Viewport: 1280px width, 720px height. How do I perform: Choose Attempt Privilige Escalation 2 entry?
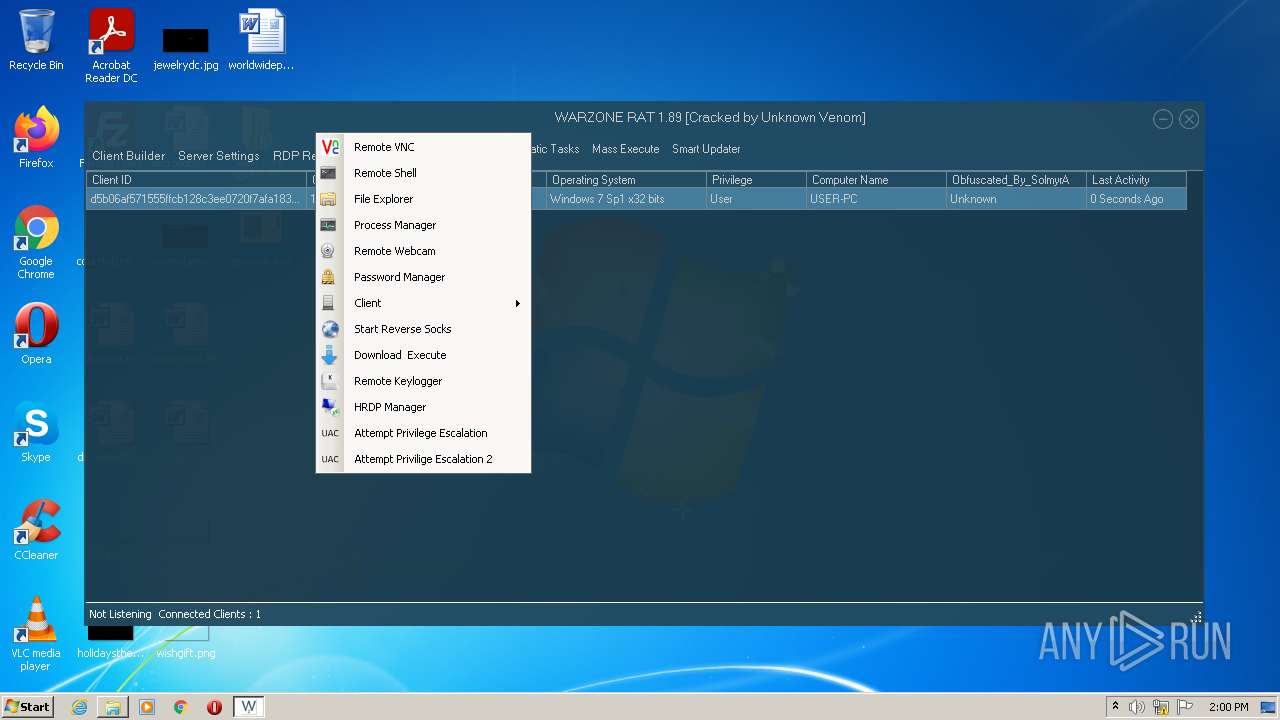[x=423, y=459]
